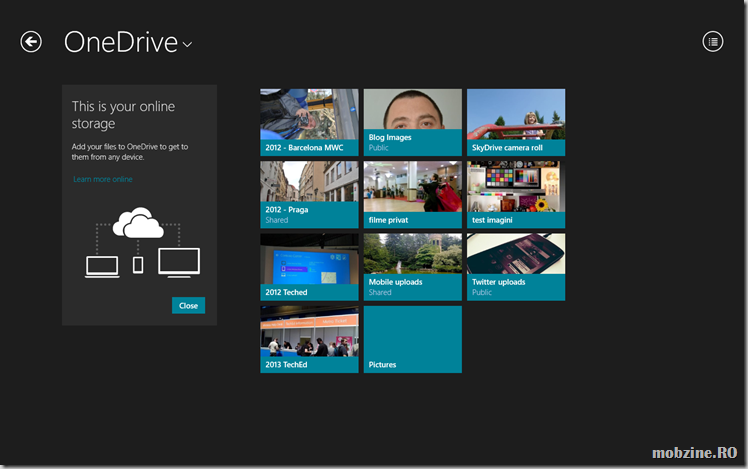Open the test imagini folder
The width and height of the screenshot is (748, 469).
click(x=516, y=195)
